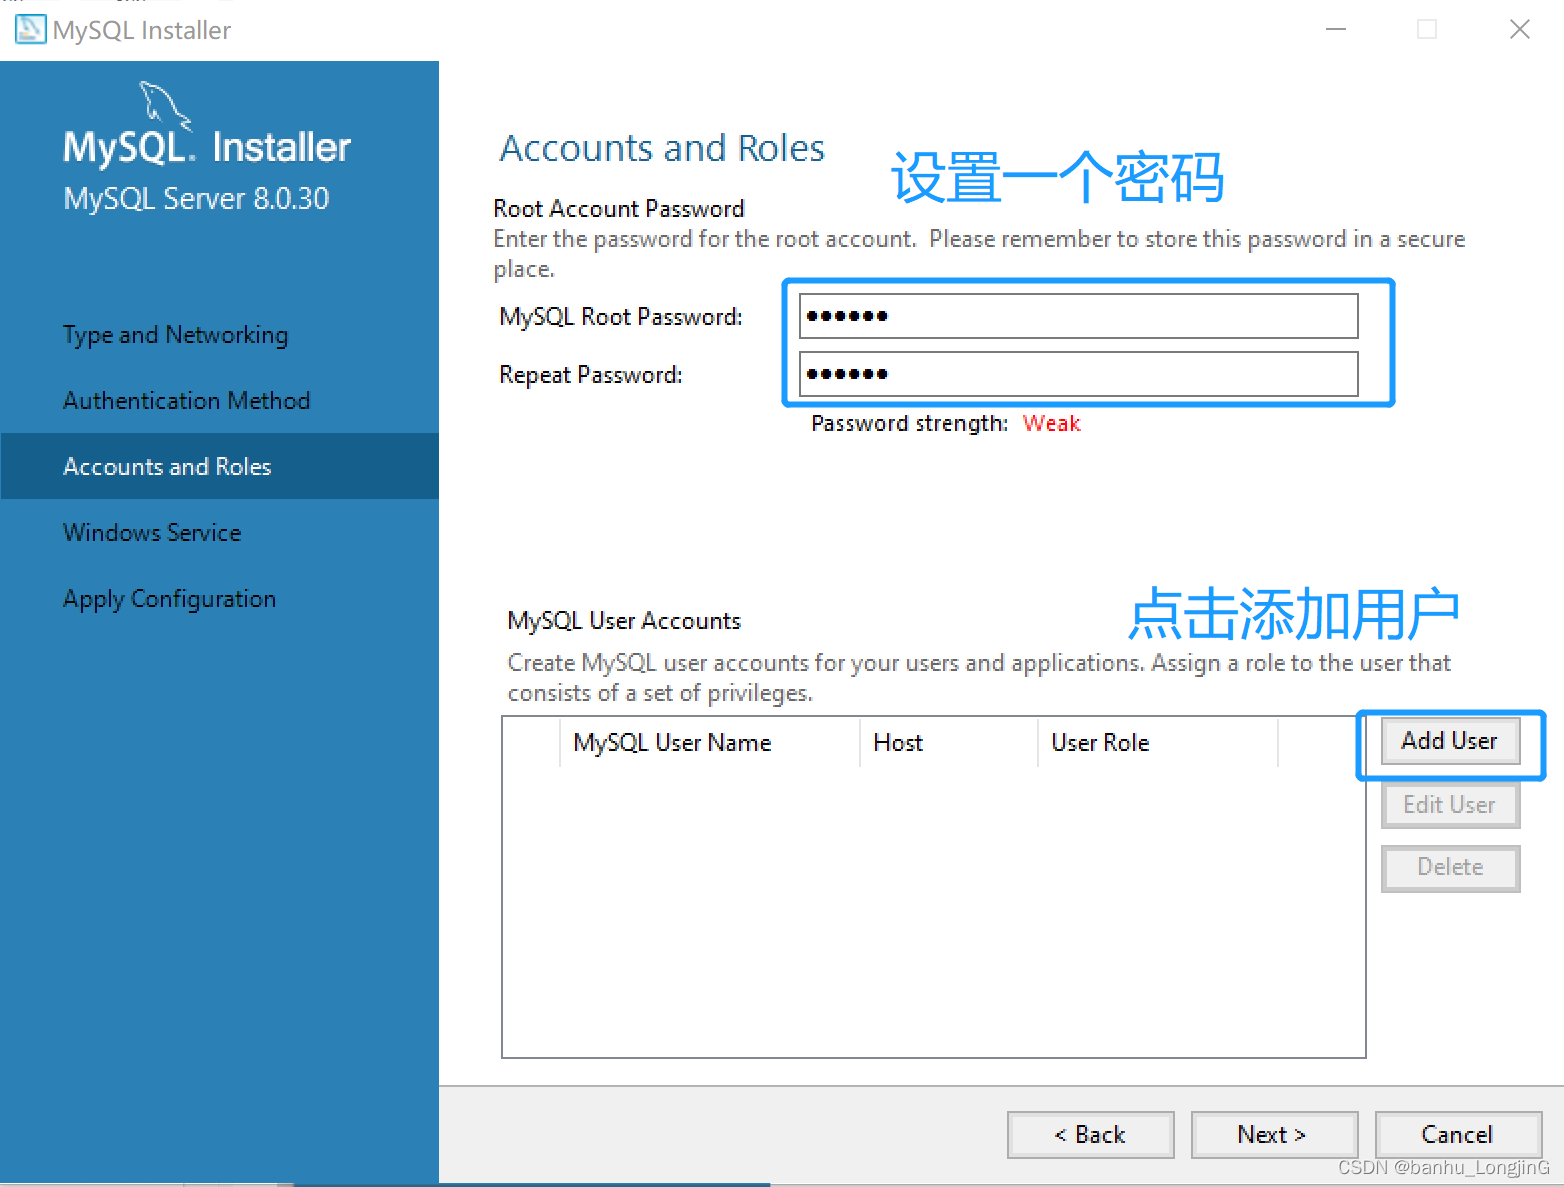
Task: Cancel the MySQL installer configuration
Action: point(1458,1135)
